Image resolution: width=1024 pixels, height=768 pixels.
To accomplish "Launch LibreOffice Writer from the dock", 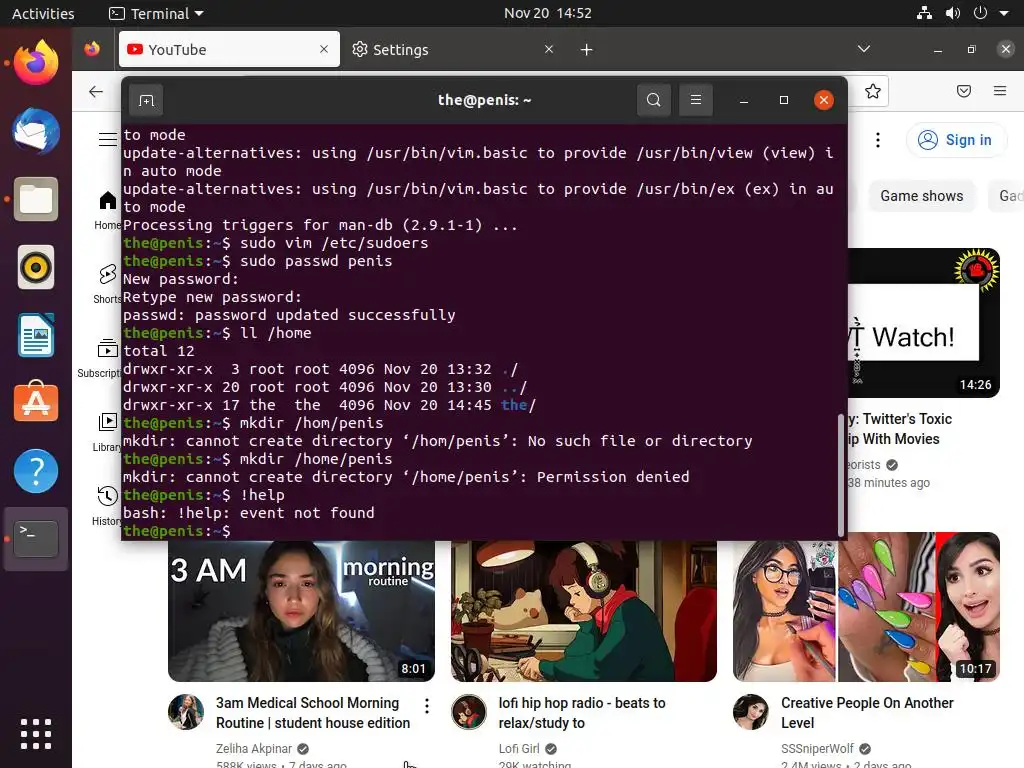I will 36,335.
